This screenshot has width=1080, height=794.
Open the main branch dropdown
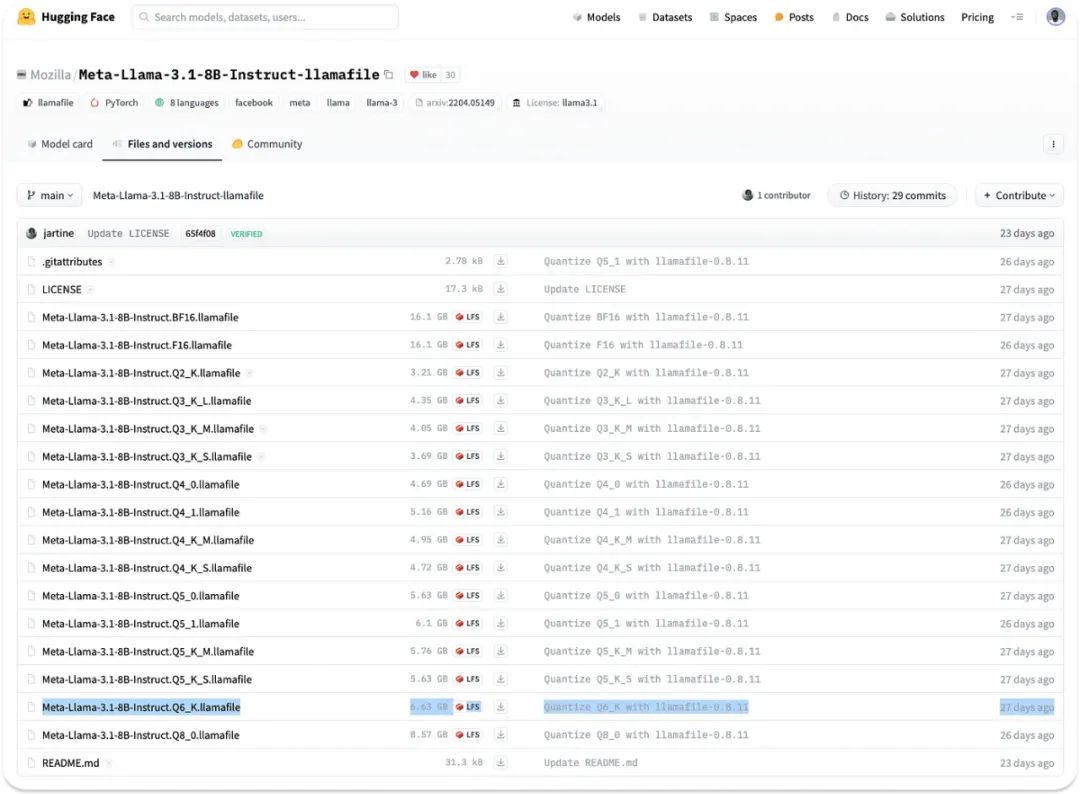pos(50,196)
